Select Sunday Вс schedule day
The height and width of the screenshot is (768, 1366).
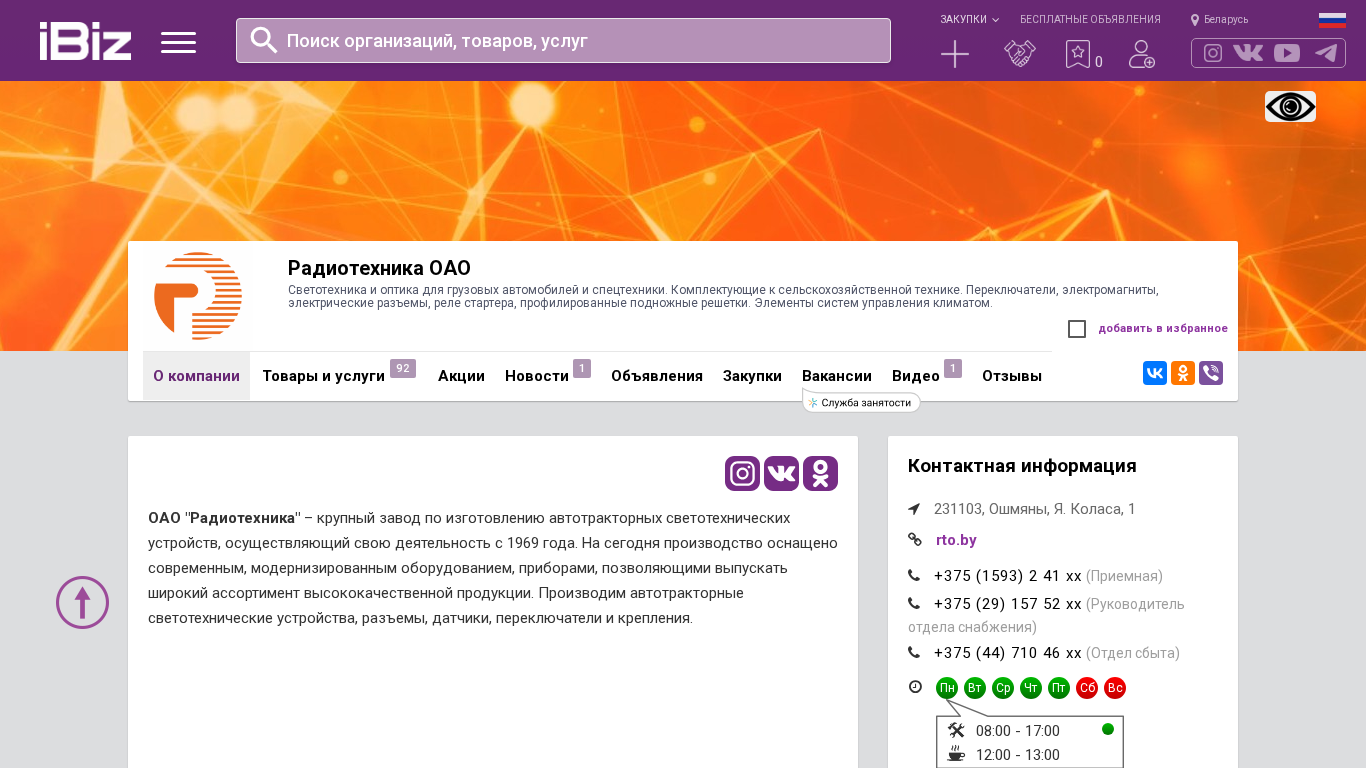pos(1115,688)
